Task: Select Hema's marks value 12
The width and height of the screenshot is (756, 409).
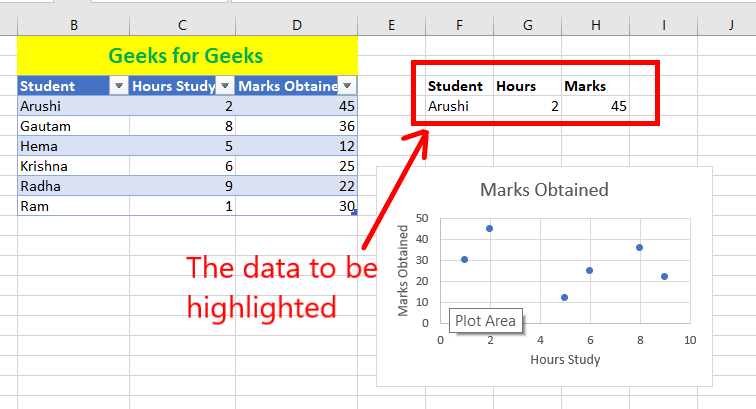Action: click(297, 146)
